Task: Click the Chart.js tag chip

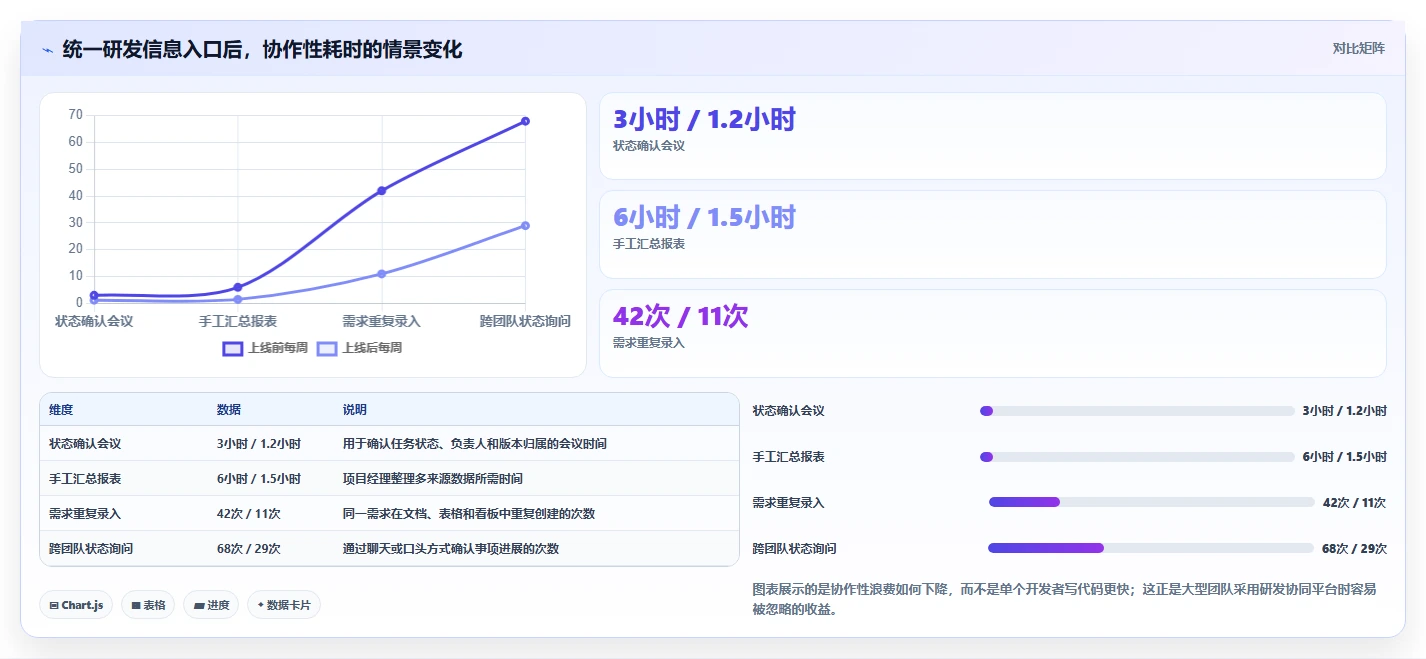Action: pyautogui.click(x=76, y=605)
